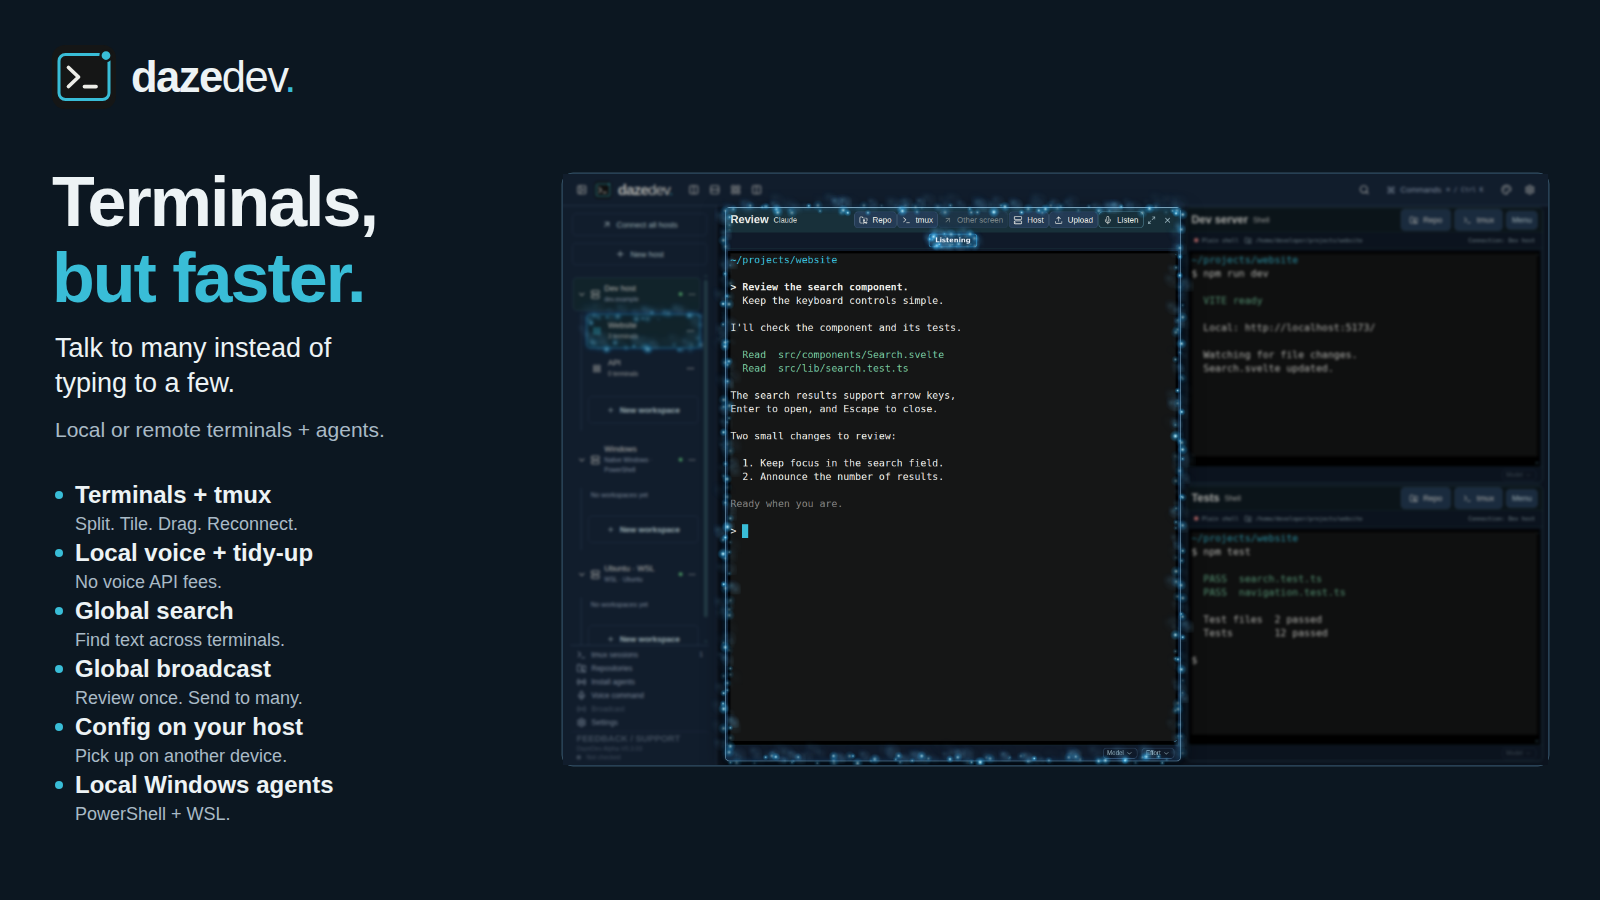
Task: Click the first layout icon after dazedev title
Action: pos(694,190)
